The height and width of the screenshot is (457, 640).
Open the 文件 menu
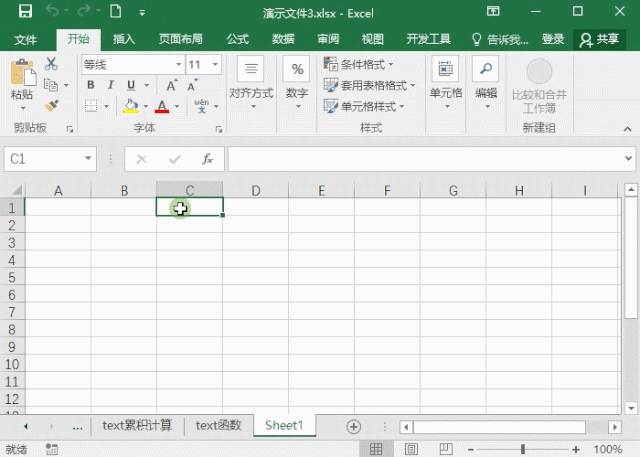[x=25, y=40]
